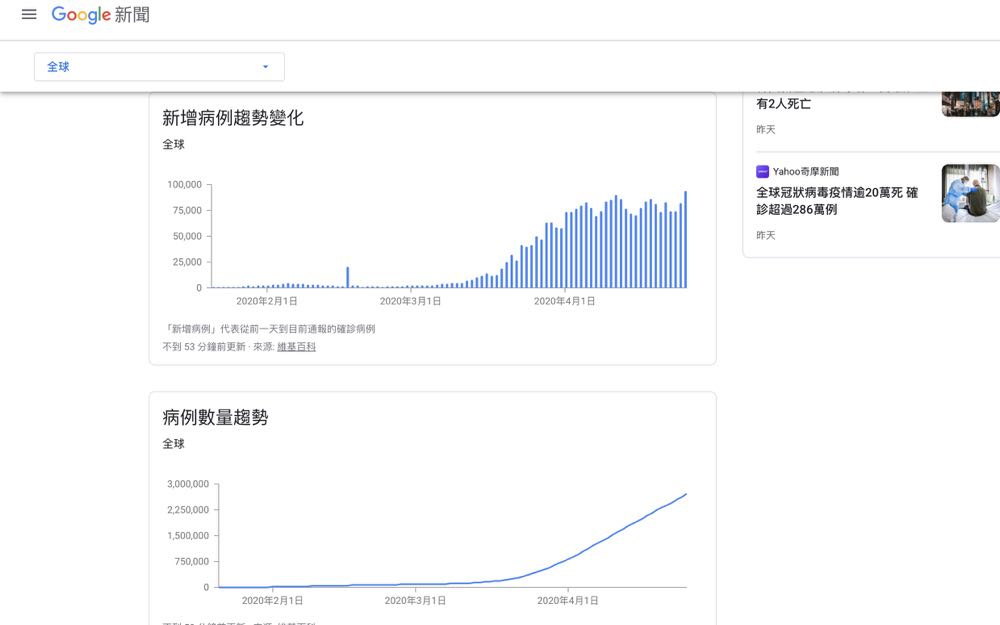Click the 100,000 y-axis label

point(184,185)
